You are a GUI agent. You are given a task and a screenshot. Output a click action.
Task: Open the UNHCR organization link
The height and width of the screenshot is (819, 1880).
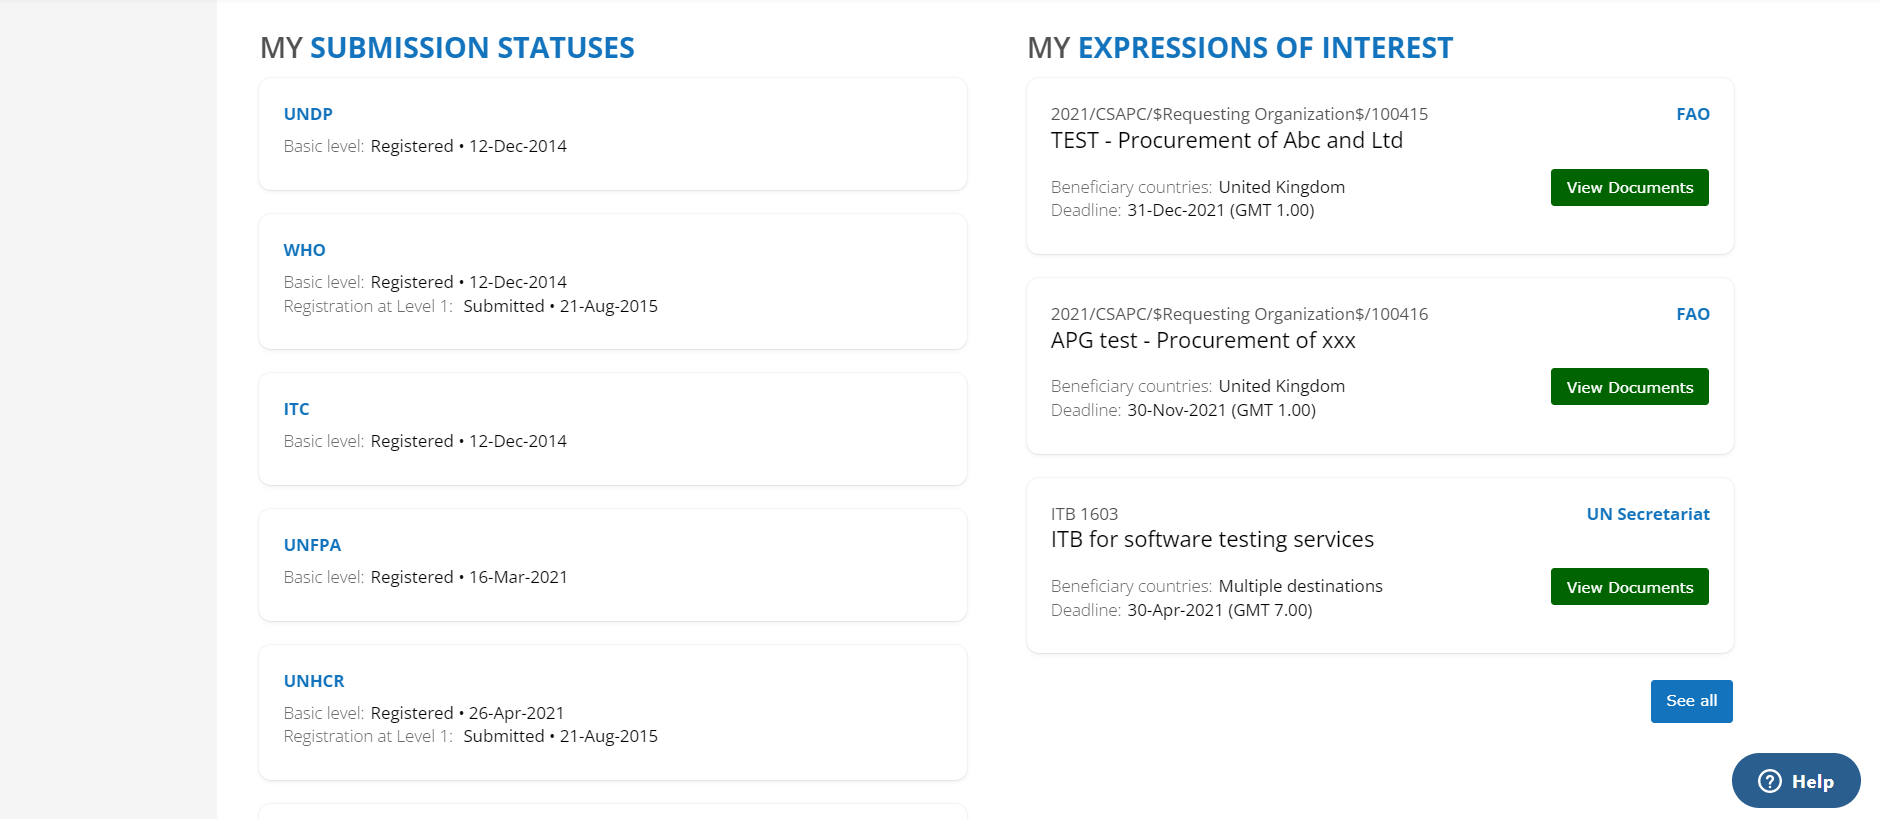coord(314,681)
